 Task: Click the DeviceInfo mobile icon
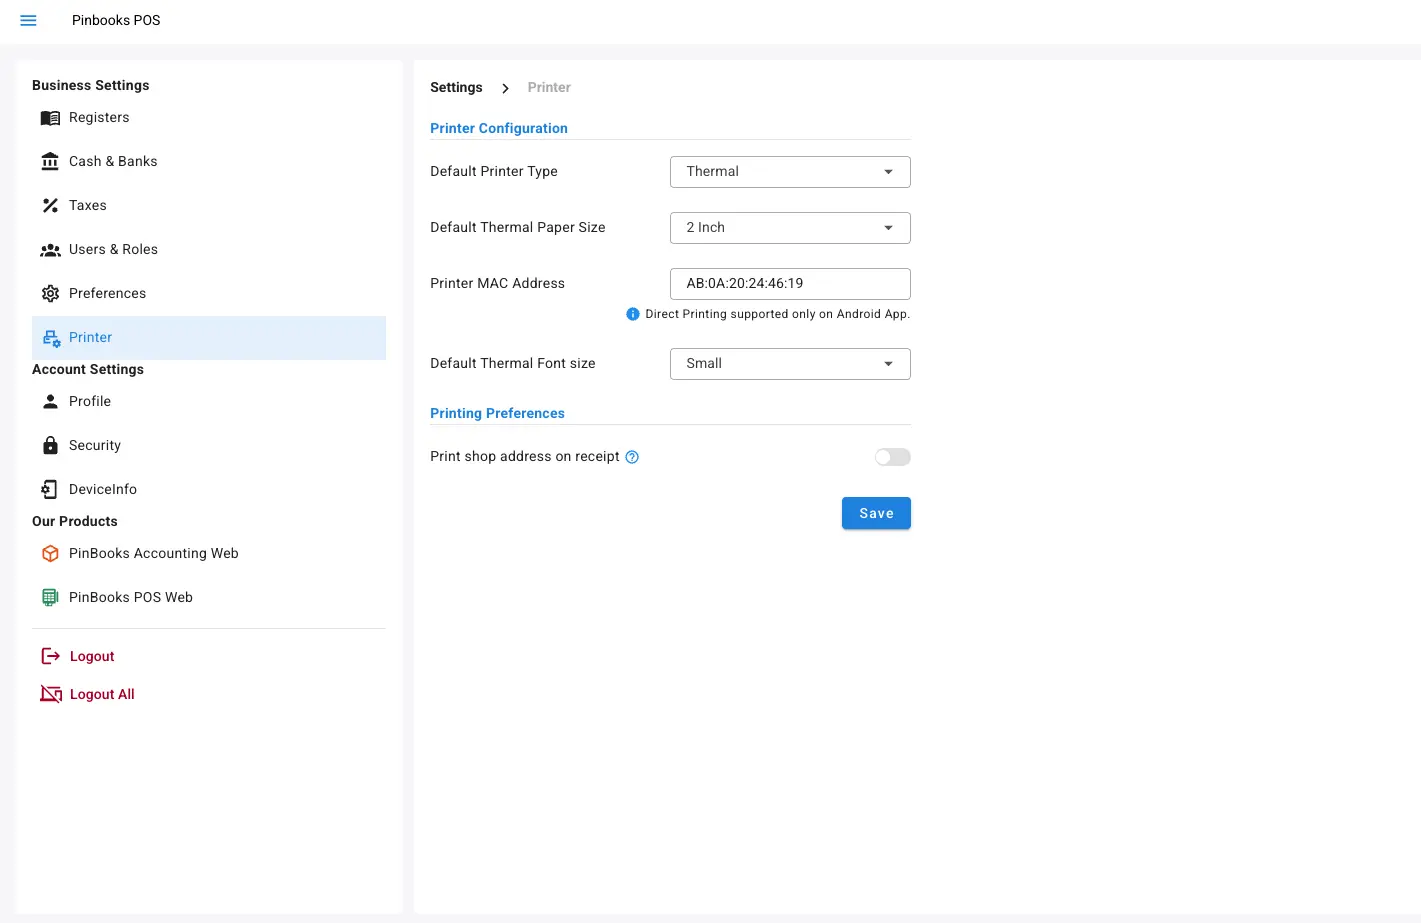click(x=50, y=489)
